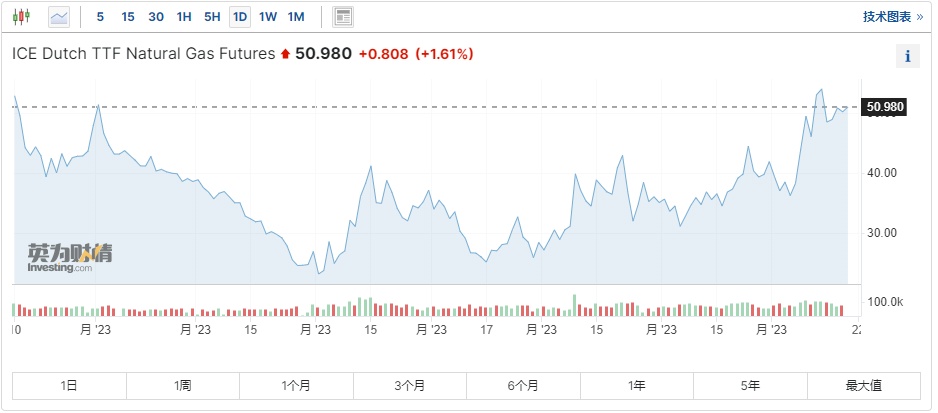Choose the 1M interval

click(x=296, y=17)
